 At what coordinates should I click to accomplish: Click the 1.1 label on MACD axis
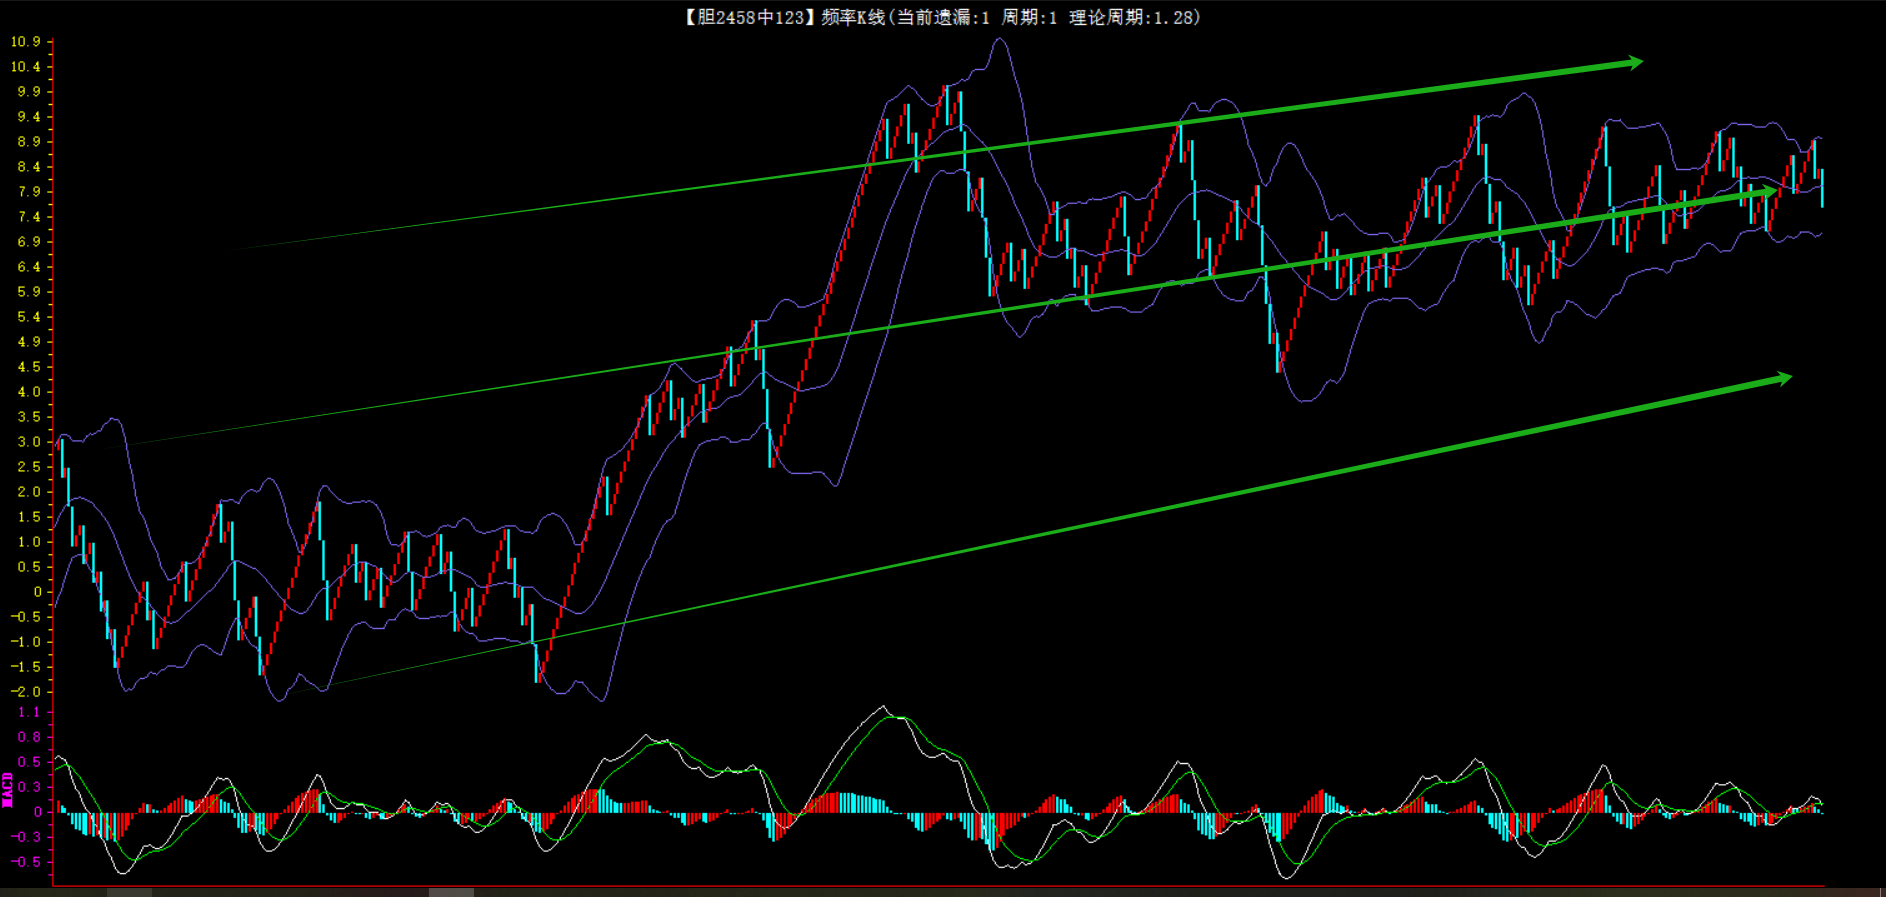[29, 713]
